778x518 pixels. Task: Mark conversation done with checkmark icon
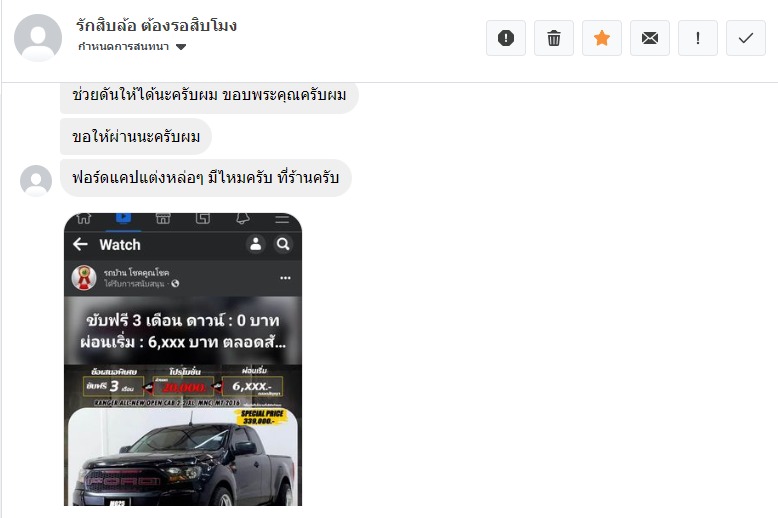pos(746,38)
